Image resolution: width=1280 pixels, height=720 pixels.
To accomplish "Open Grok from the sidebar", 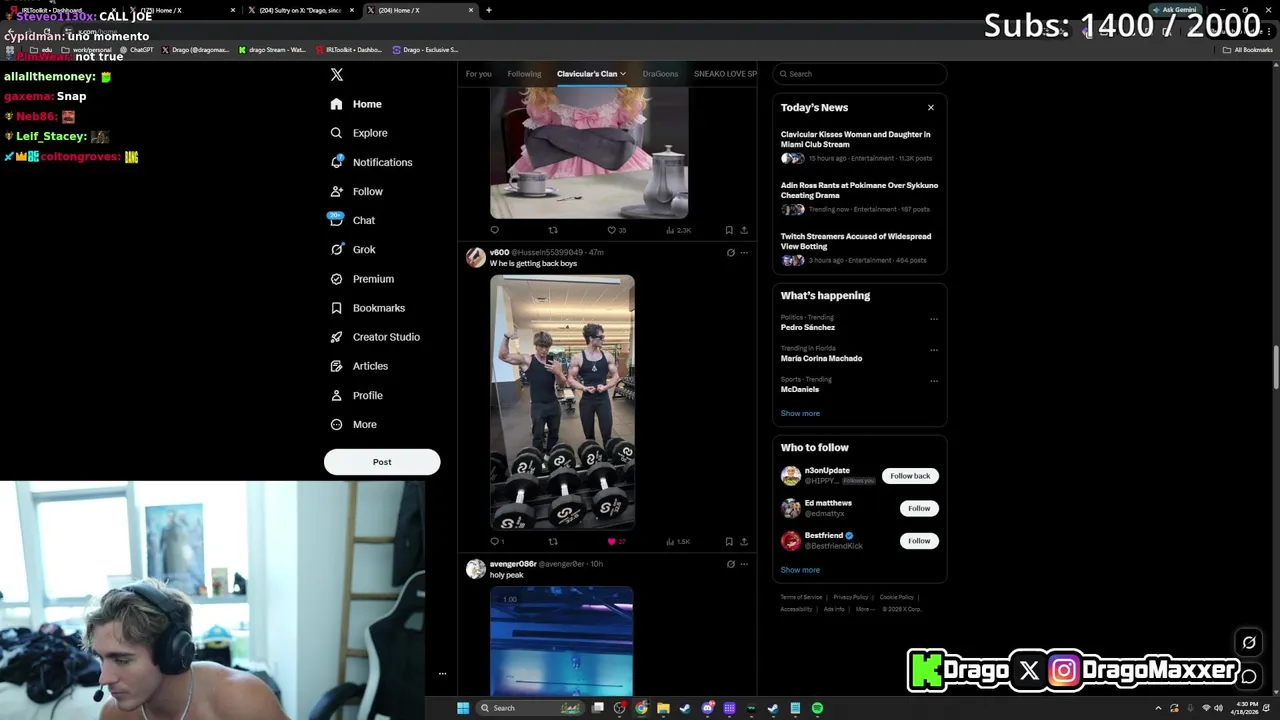I will 352,249.
